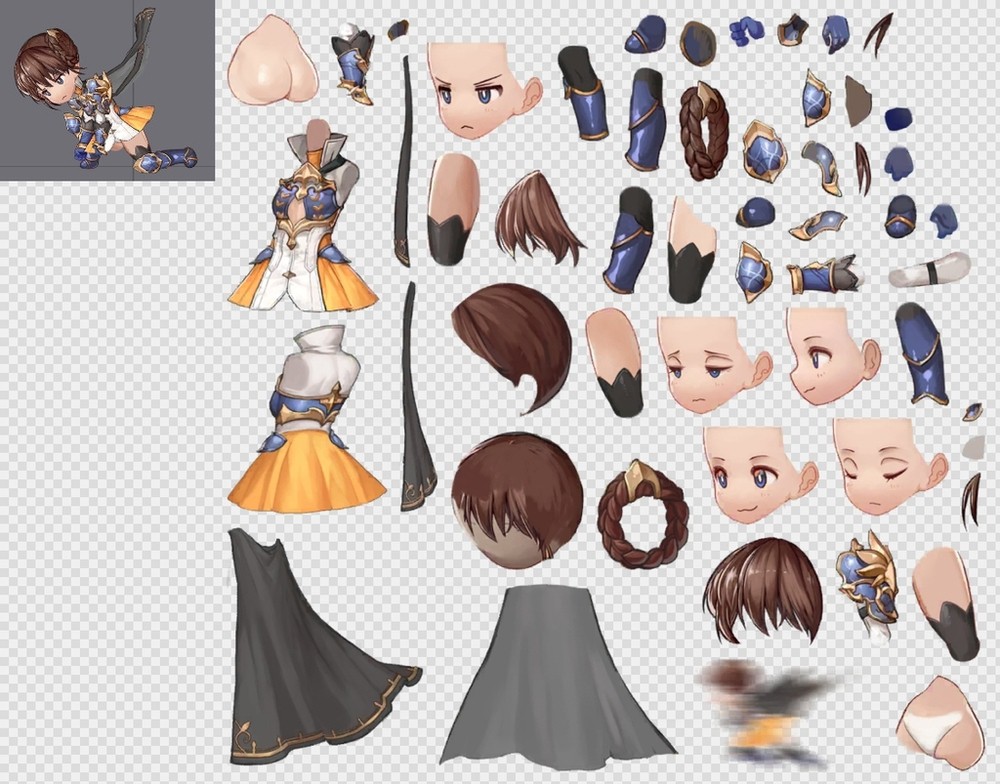Click the white cloth roll with black band
This screenshot has width=1000, height=784.
pyautogui.click(x=929, y=272)
